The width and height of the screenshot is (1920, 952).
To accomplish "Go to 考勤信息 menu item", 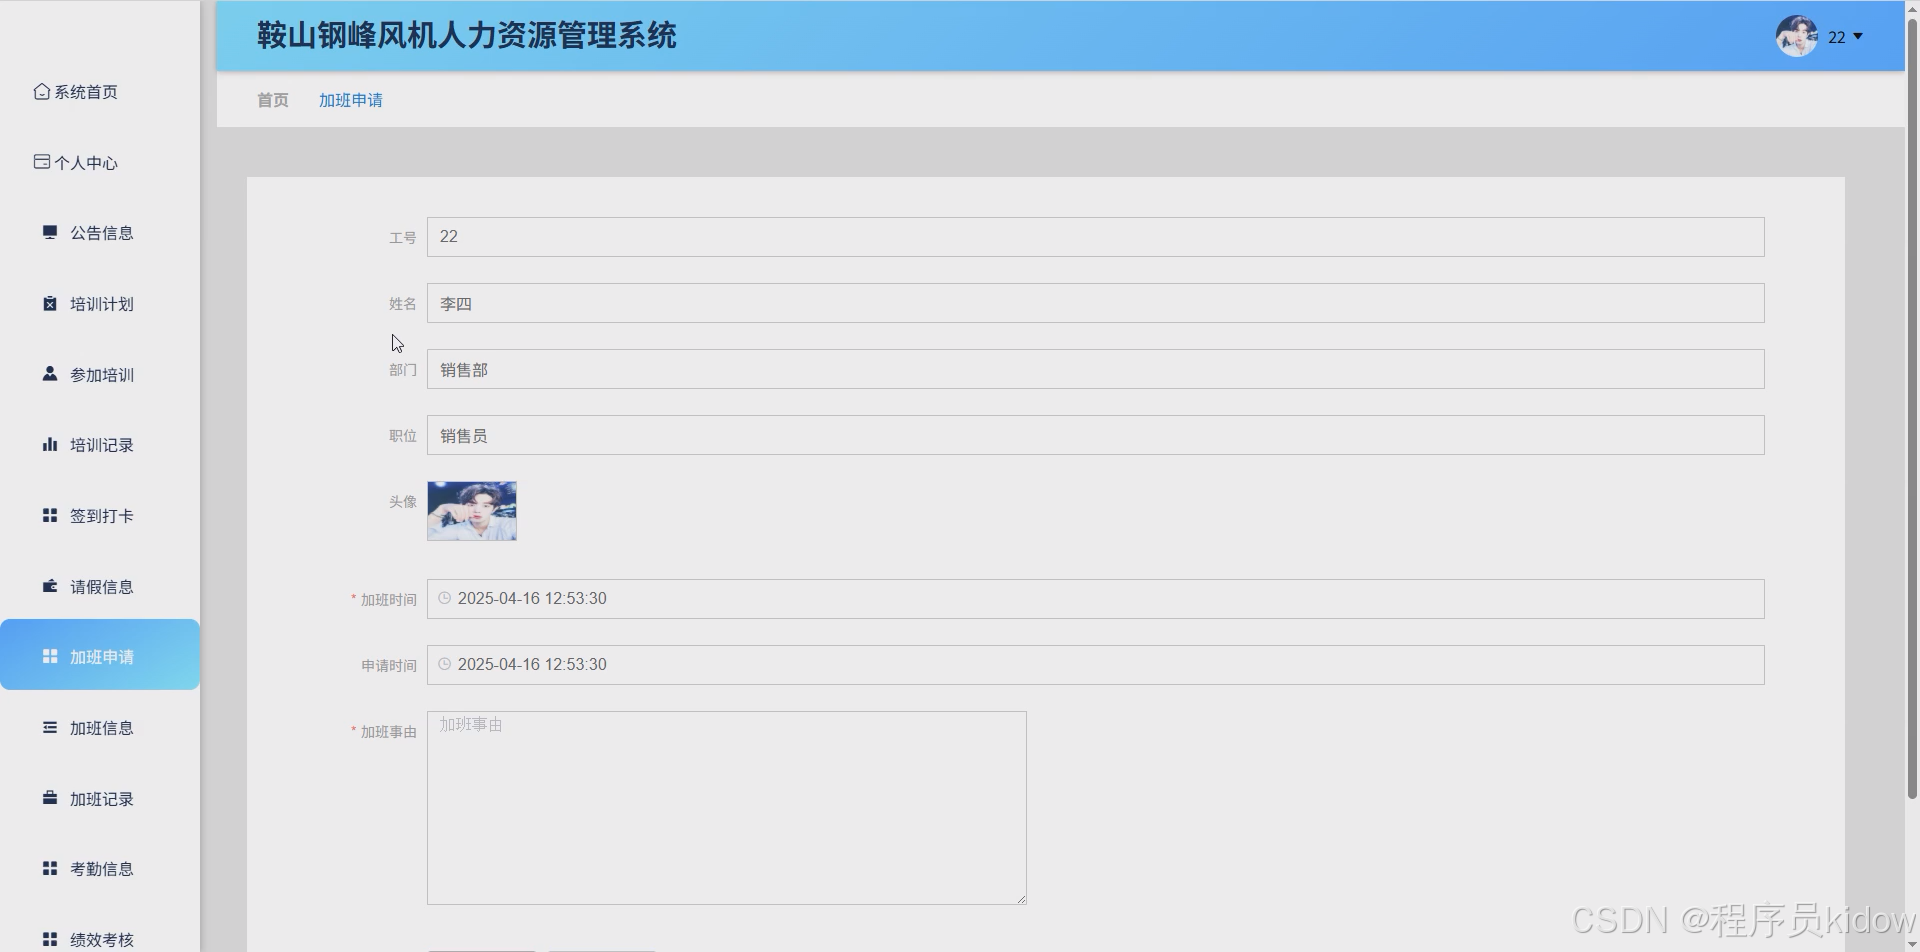I will tap(100, 869).
